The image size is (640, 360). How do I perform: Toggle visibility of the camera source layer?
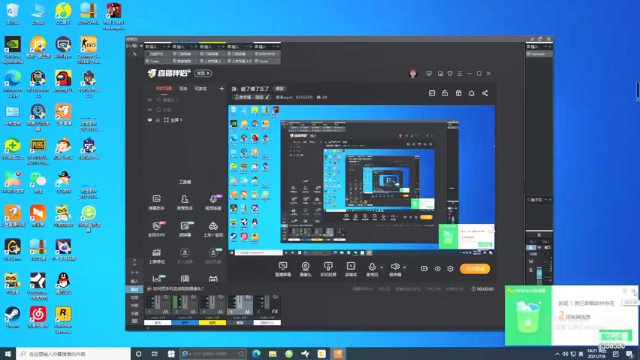pos(150,100)
